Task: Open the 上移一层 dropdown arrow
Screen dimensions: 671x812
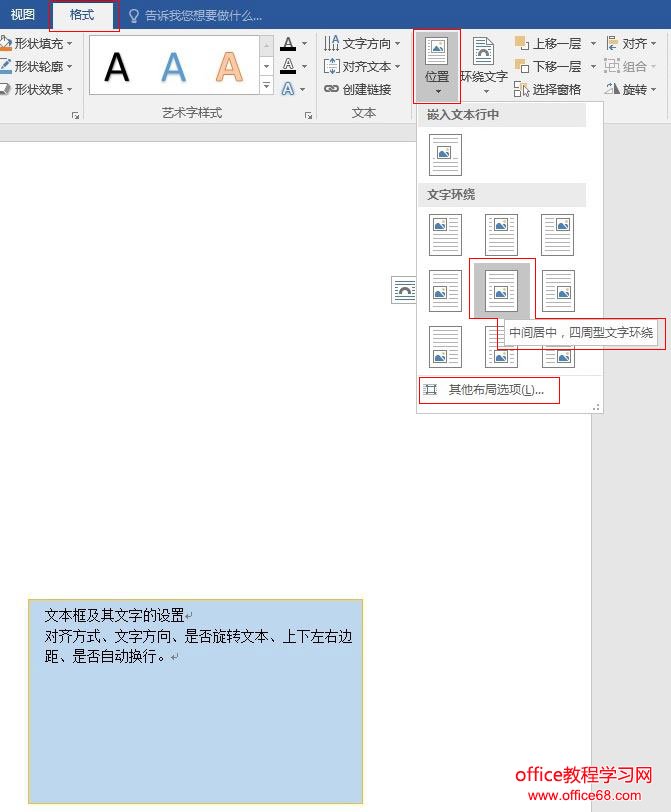Action: click(593, 44)
